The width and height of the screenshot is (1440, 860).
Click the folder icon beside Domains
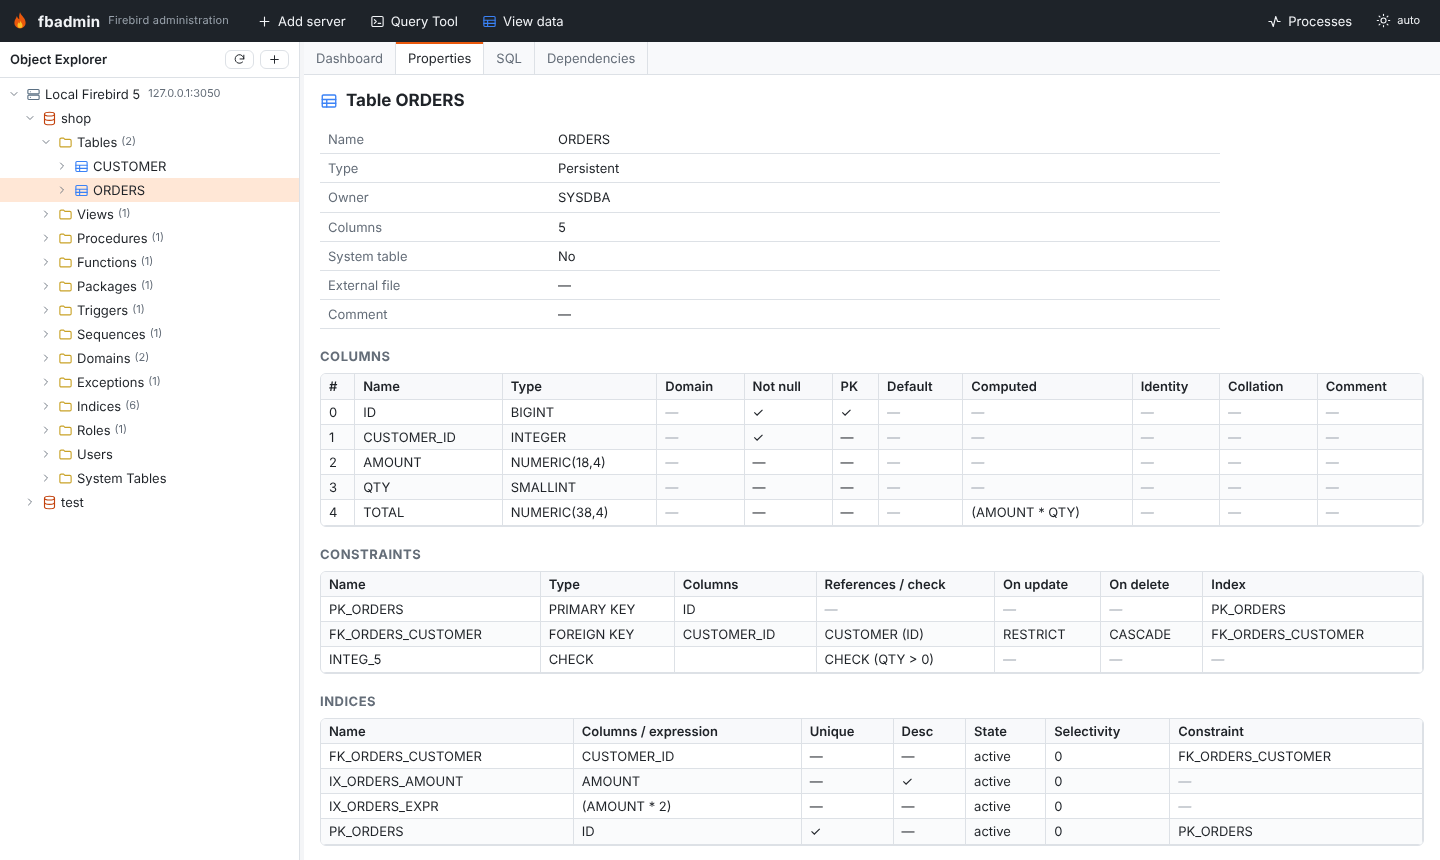65,358
